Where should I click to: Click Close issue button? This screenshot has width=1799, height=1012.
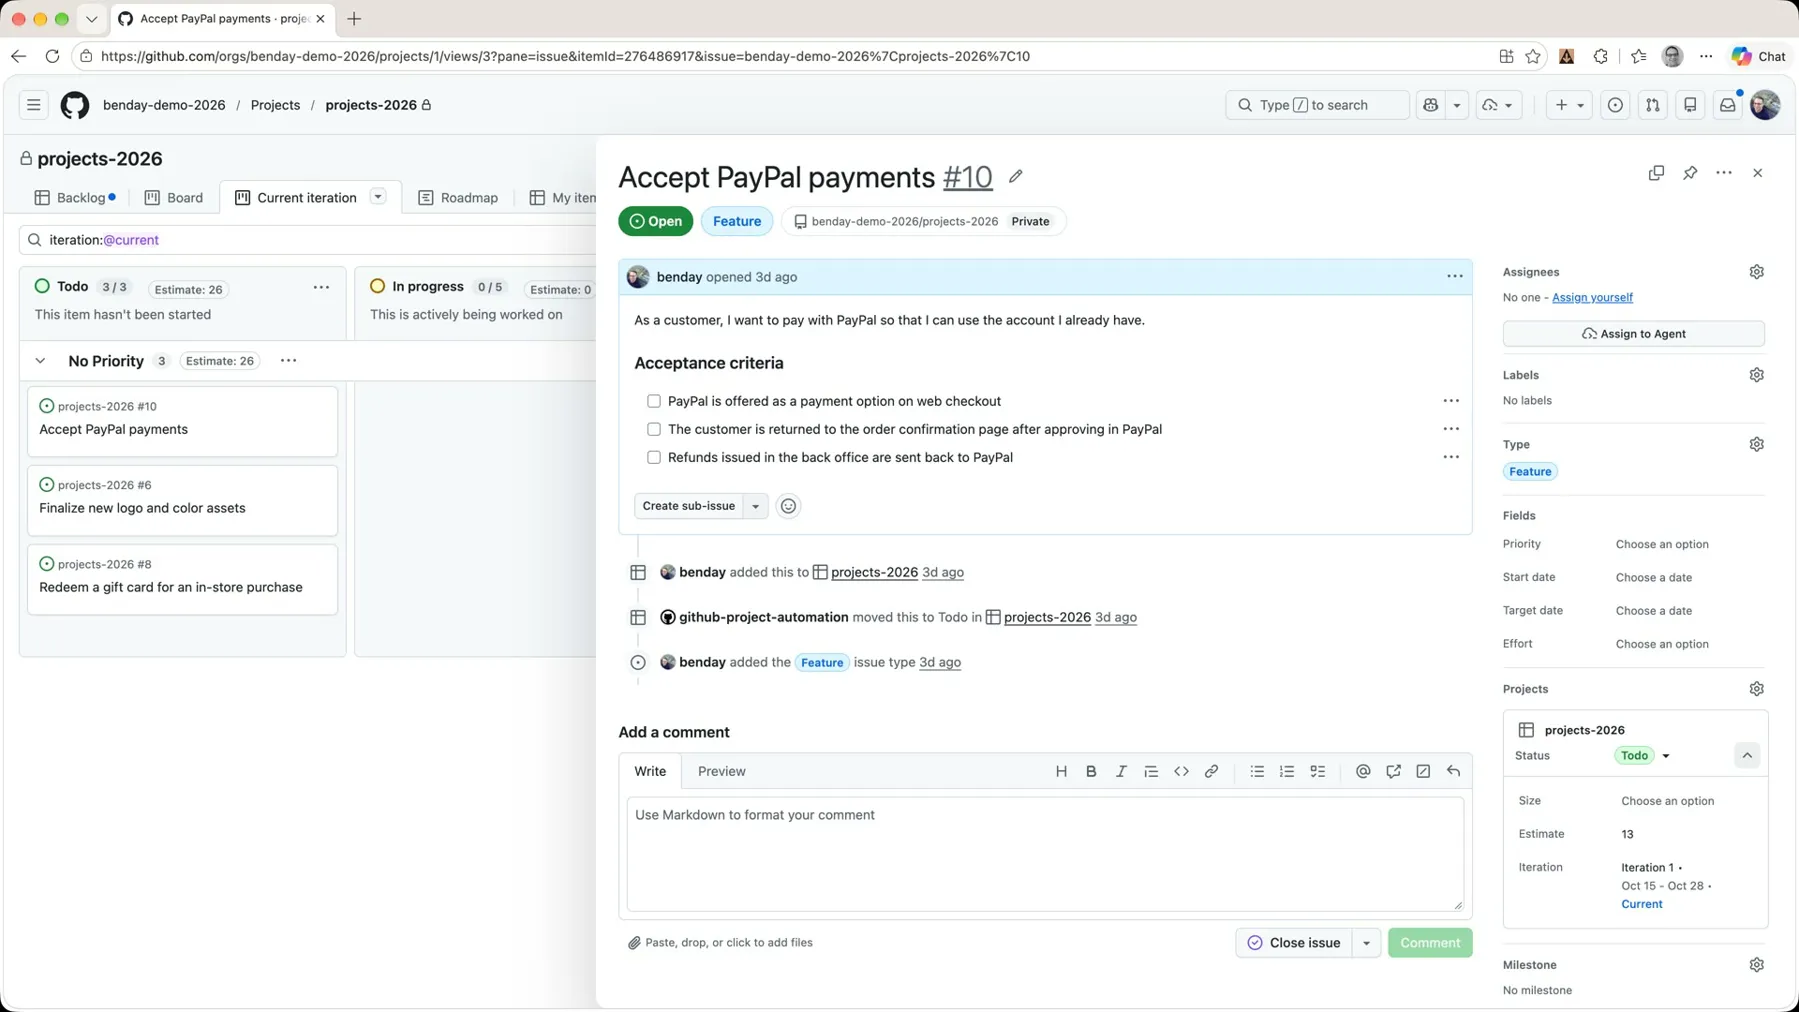pos(1294,943)
